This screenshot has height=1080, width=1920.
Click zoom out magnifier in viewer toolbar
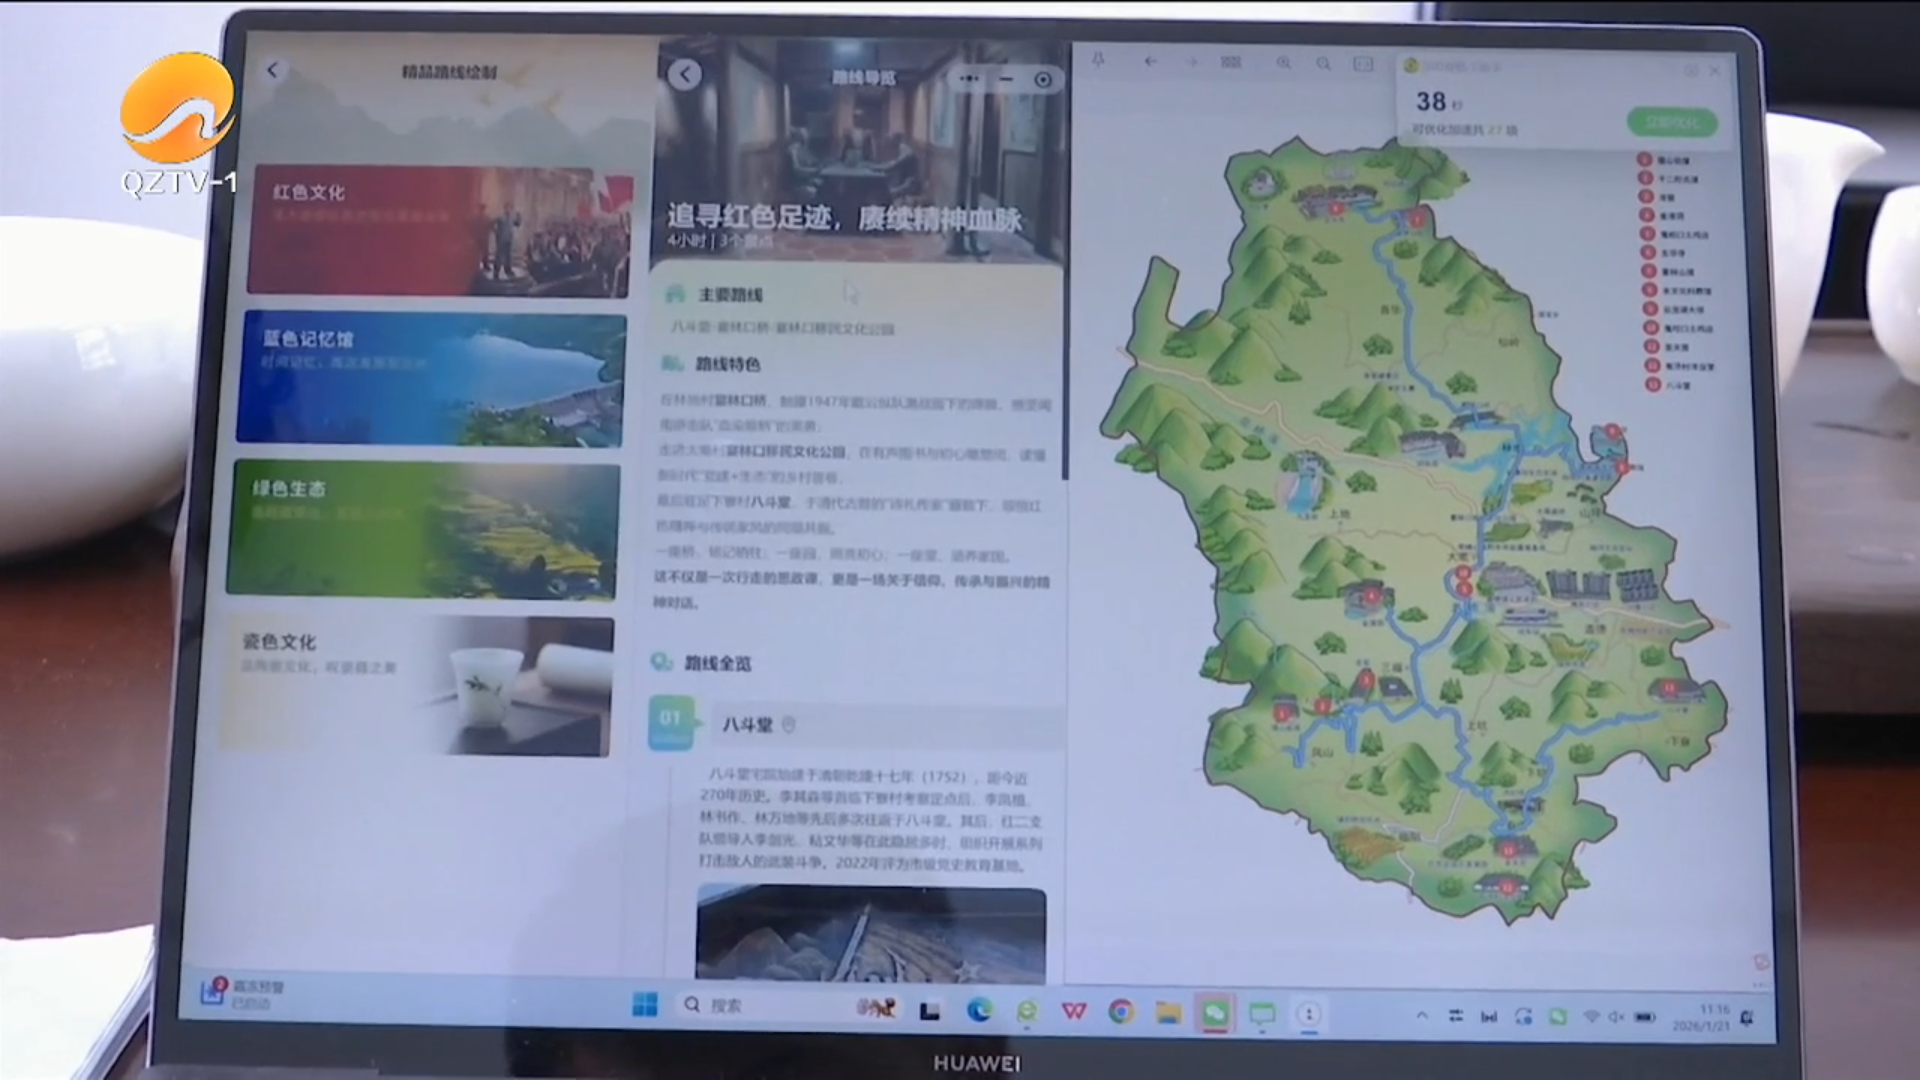point(1323,64)
